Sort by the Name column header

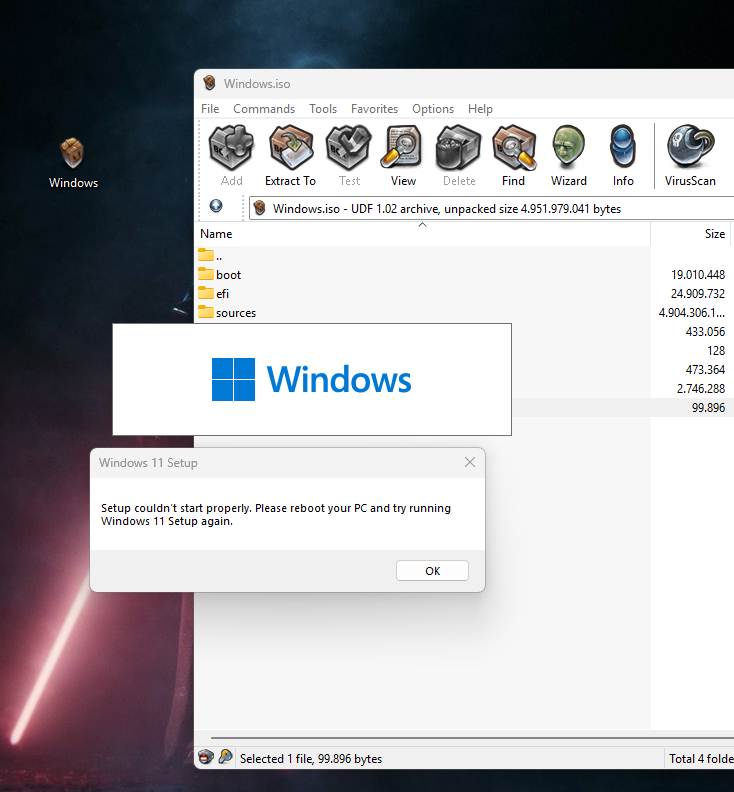[422, 234]
